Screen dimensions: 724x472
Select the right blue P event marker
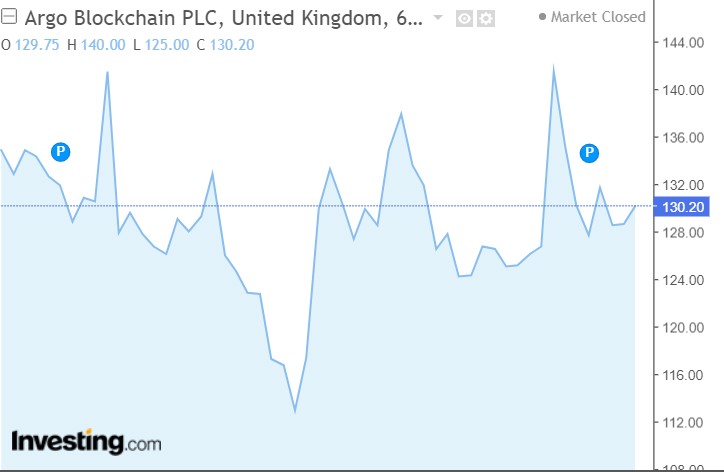[x=589, y=152]
